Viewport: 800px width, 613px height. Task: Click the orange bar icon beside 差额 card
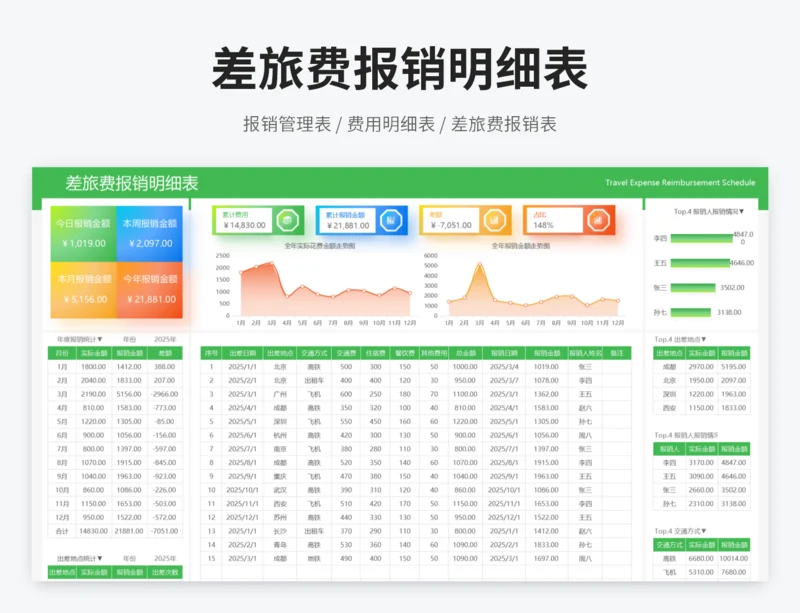coord(494,220)
